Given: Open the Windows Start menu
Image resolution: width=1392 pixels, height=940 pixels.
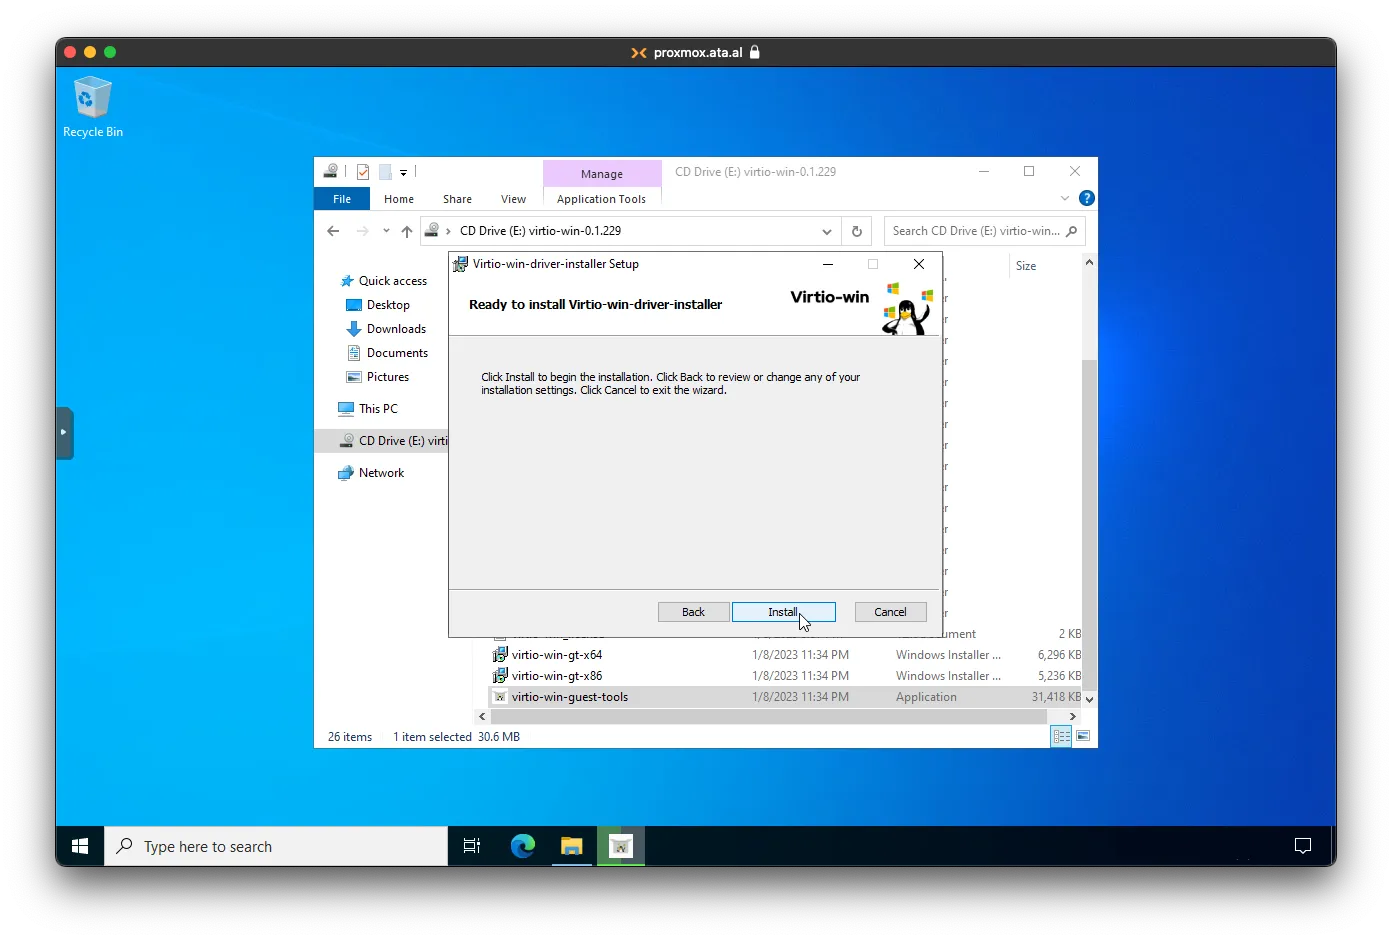Looking at the screenshot, I should (x=80, y=846).
